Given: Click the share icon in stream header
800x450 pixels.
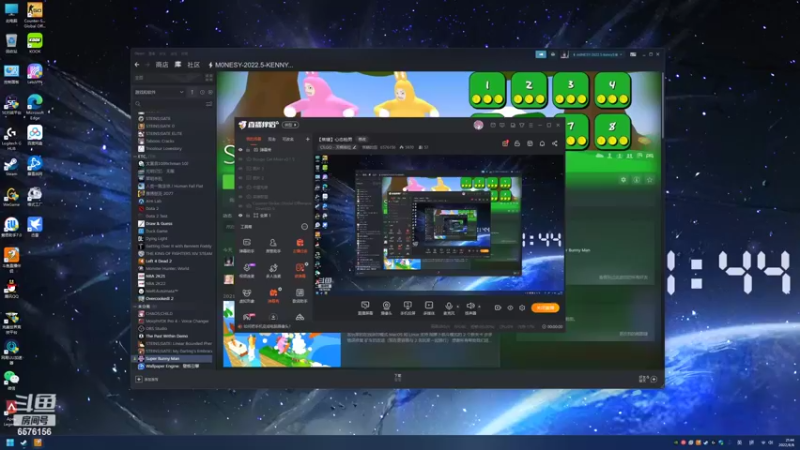Looking at the screenshot, I should (555, 143).
